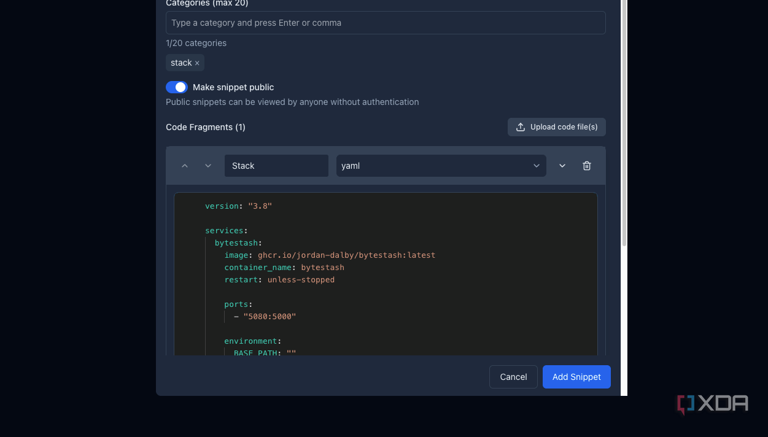Image resolution: width=768 pixels, height=437 pixels.
Task: Click the environment: line in code
Action: 253,341
